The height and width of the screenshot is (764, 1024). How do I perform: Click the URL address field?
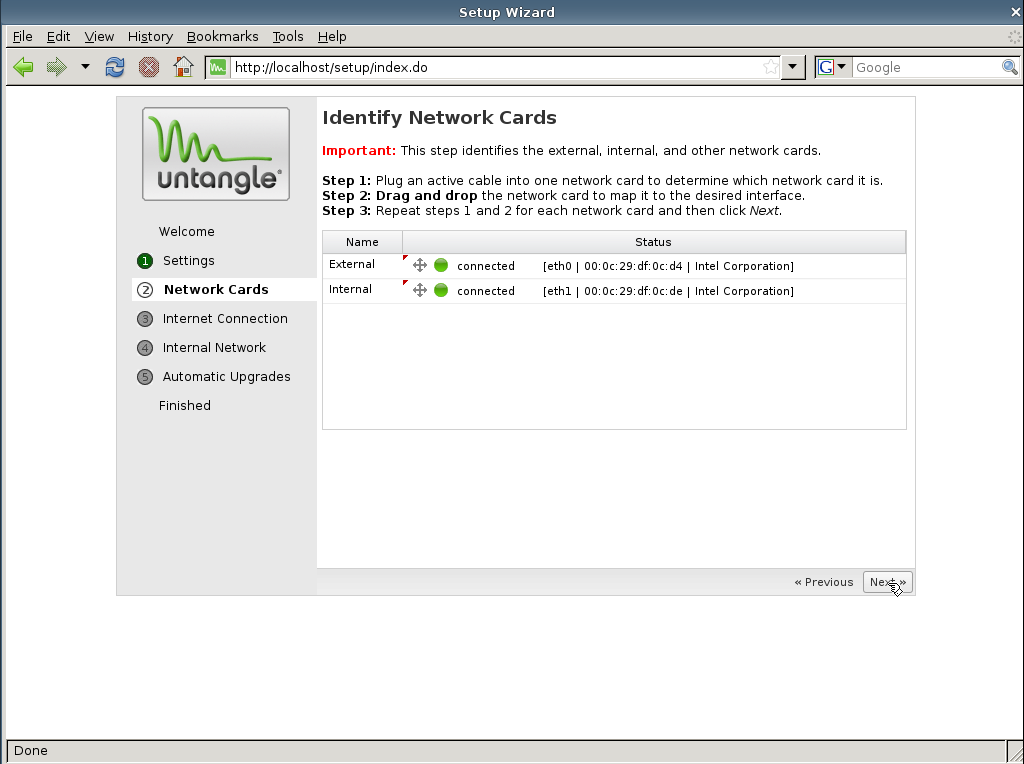tap(496, 67)
